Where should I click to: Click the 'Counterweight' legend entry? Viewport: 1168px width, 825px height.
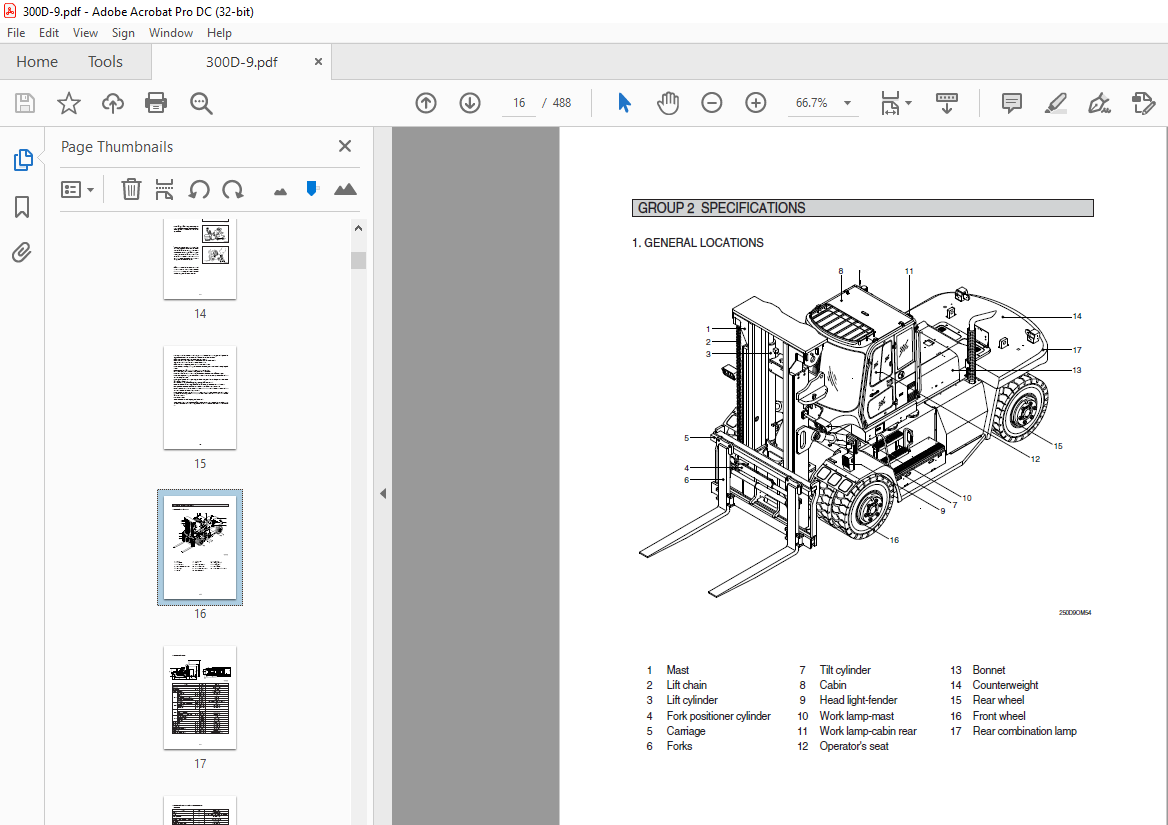1005,685
